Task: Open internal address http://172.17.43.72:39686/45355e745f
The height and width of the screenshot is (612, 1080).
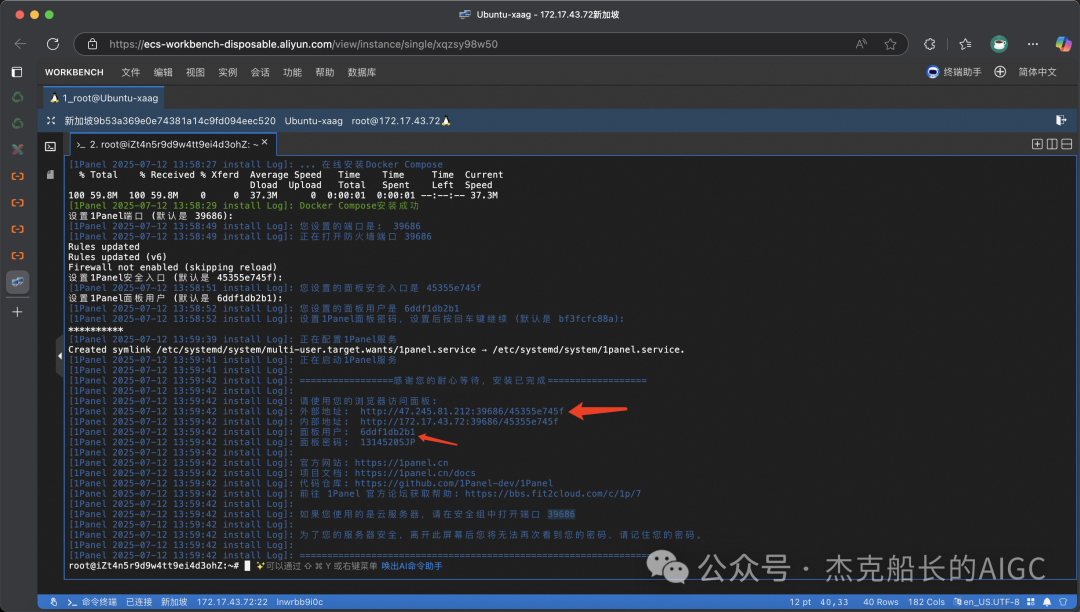Action: (459, 421)
